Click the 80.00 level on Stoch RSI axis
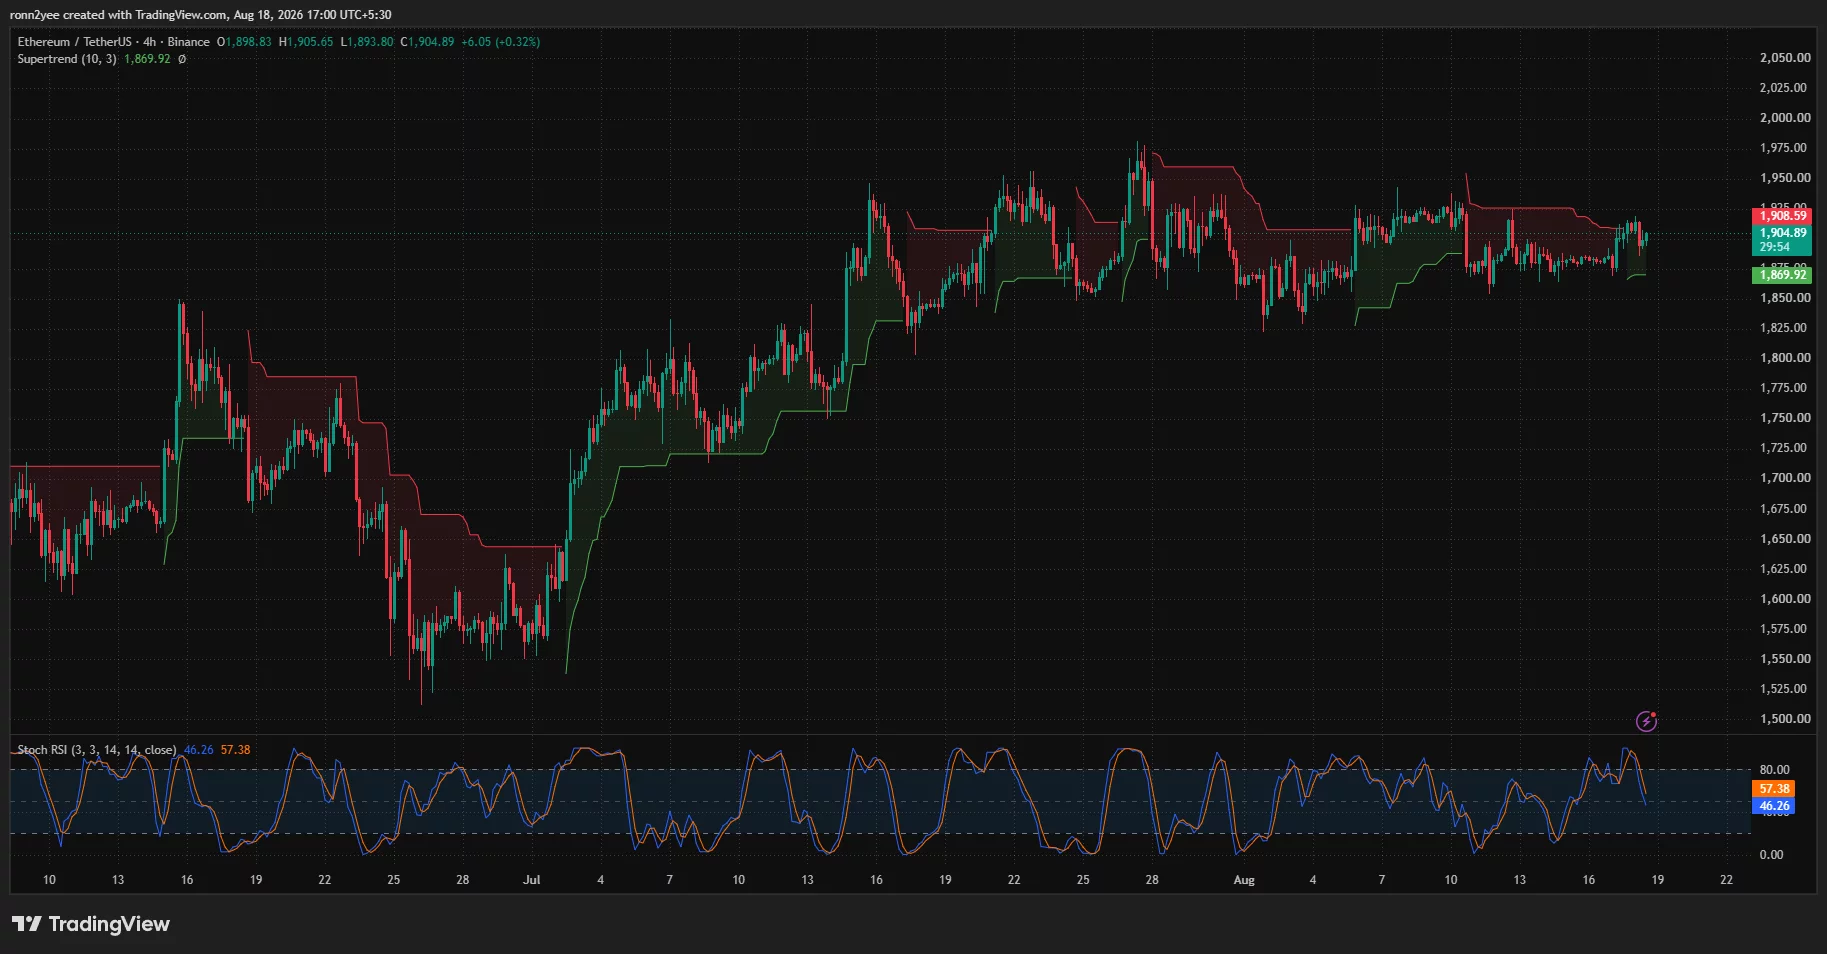This screenshot has width=1827, height=954. click(x=1775, y=770)
